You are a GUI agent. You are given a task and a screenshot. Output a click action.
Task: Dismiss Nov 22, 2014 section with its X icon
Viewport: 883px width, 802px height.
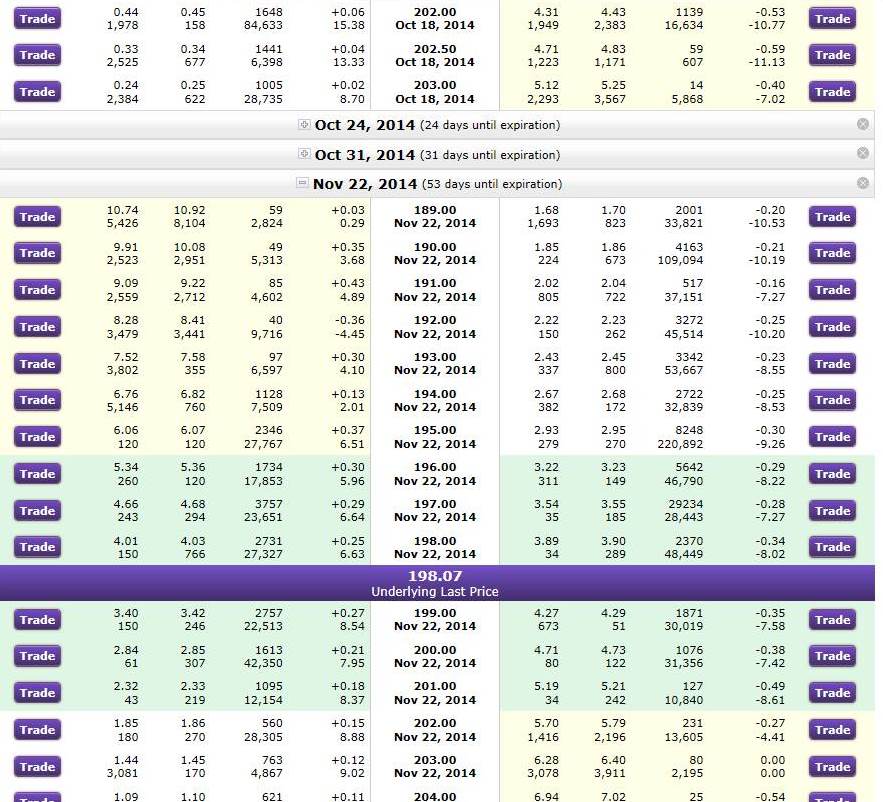863,183
